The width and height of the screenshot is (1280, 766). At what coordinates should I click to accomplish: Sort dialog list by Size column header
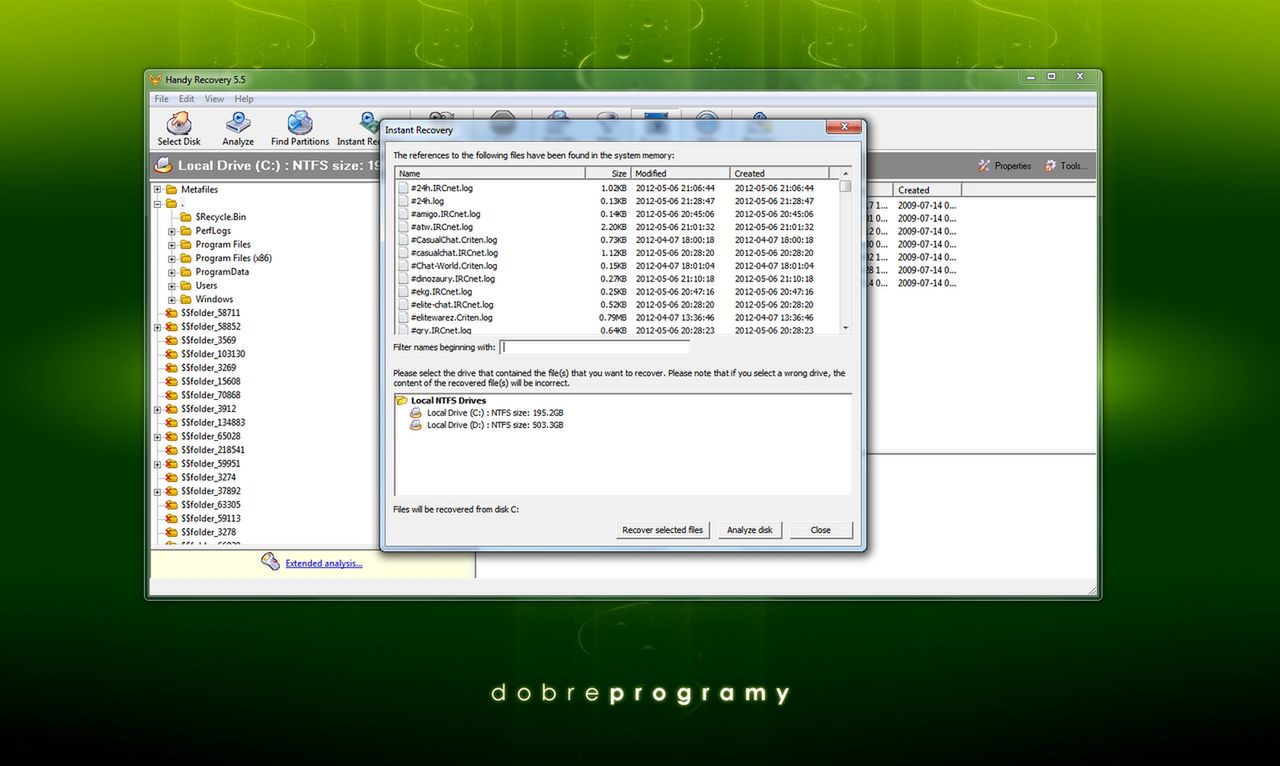pos(608,173)
